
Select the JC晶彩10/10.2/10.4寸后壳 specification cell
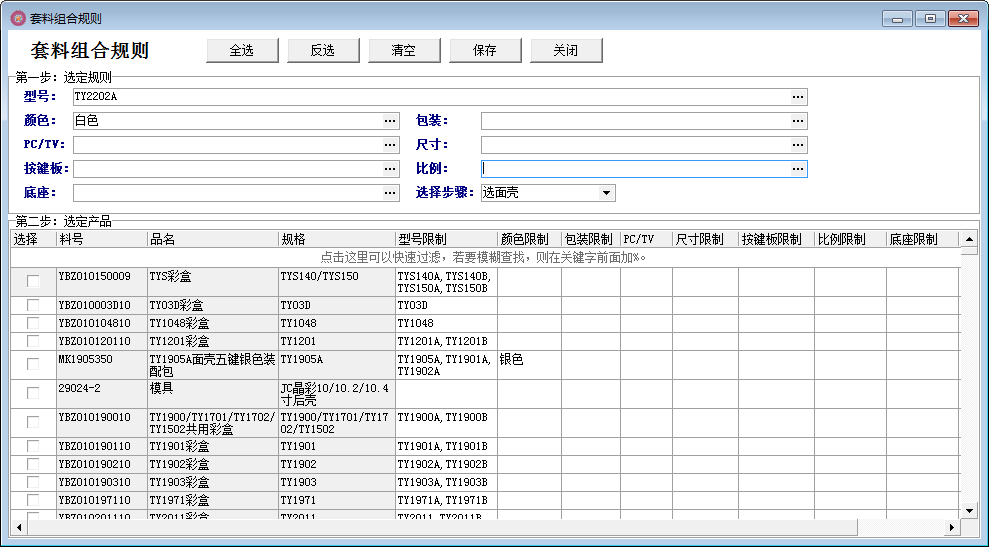click(337, 394)
